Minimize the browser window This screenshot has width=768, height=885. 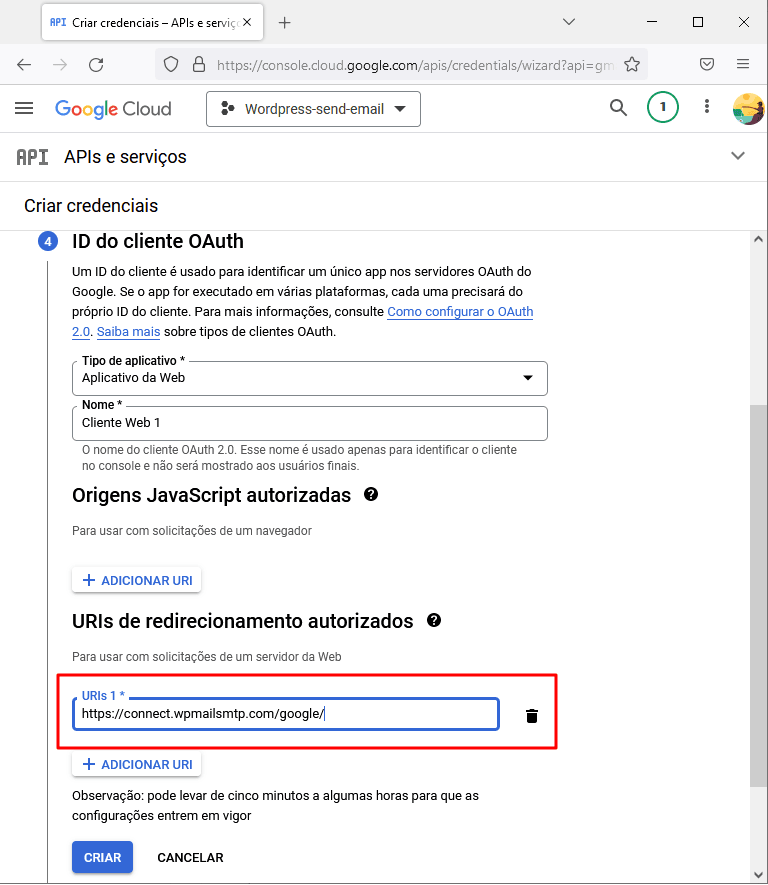tap(652, 22)
